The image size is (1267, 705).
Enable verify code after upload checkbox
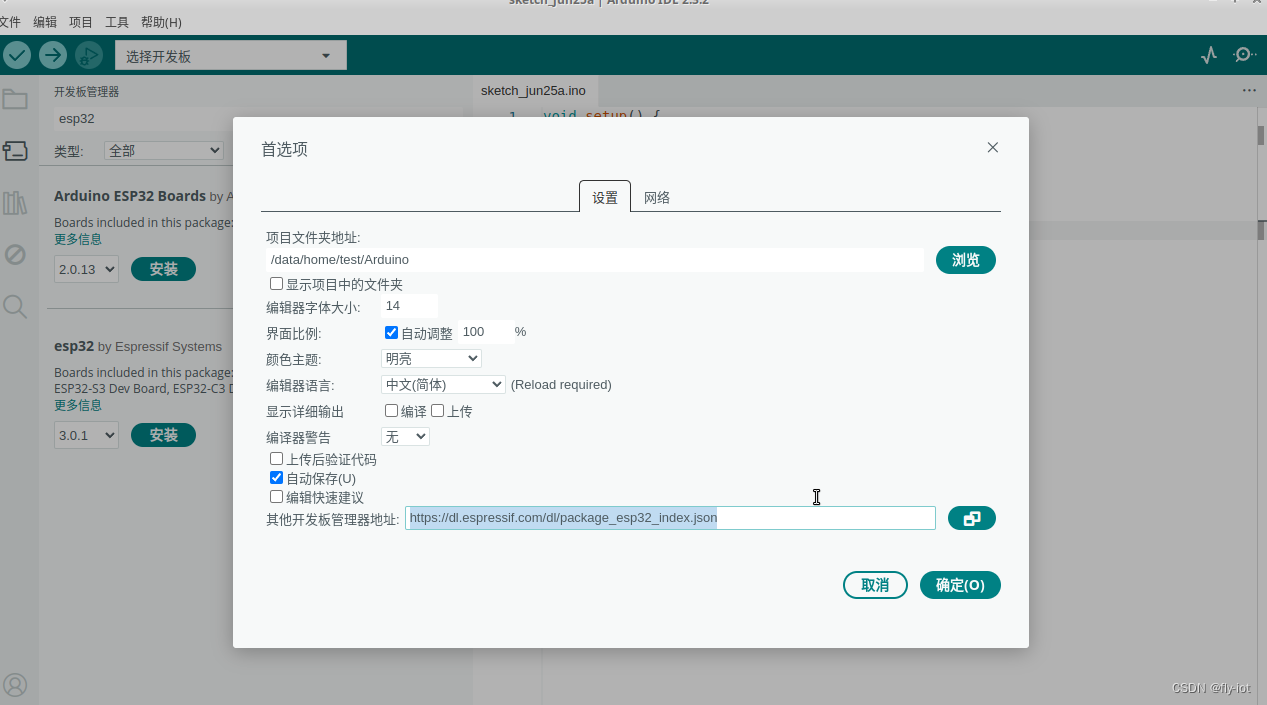277,459
